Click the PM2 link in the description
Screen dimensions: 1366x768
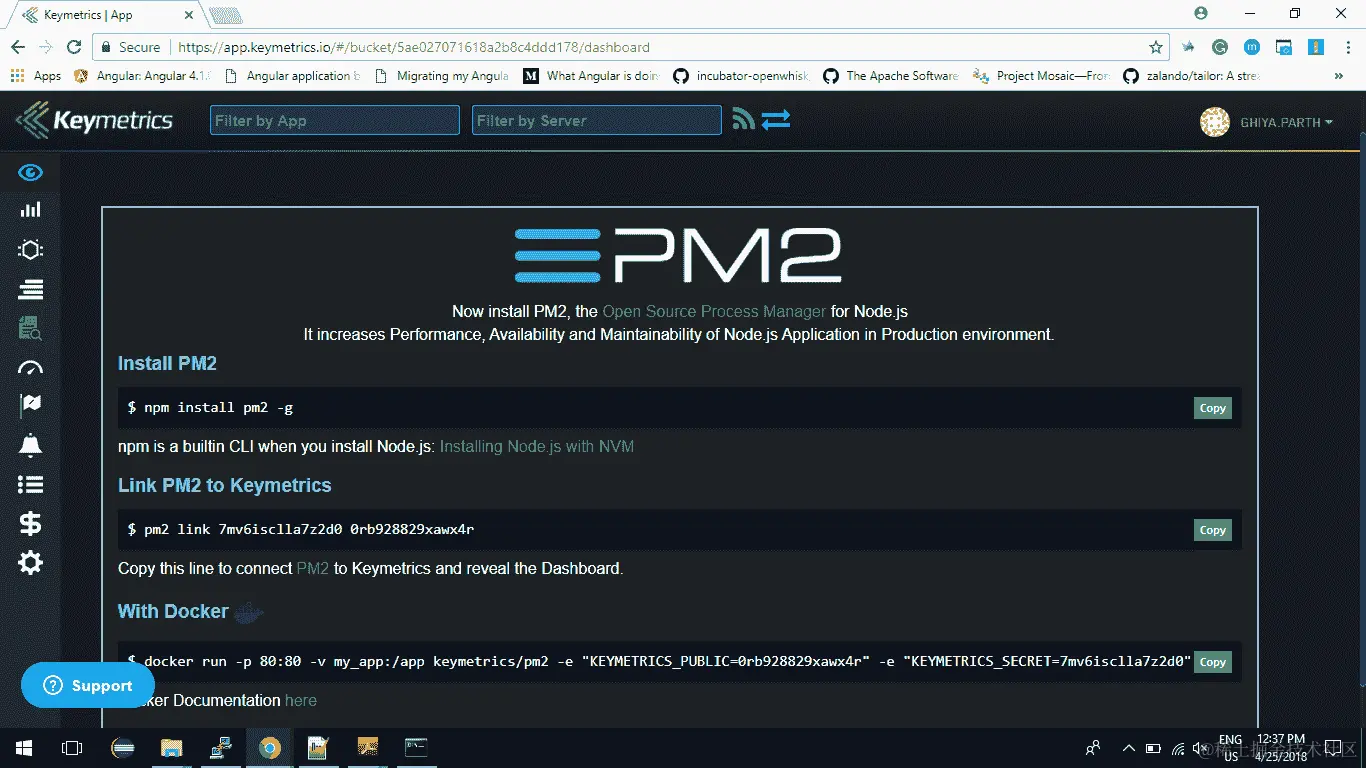click(313, 568)
